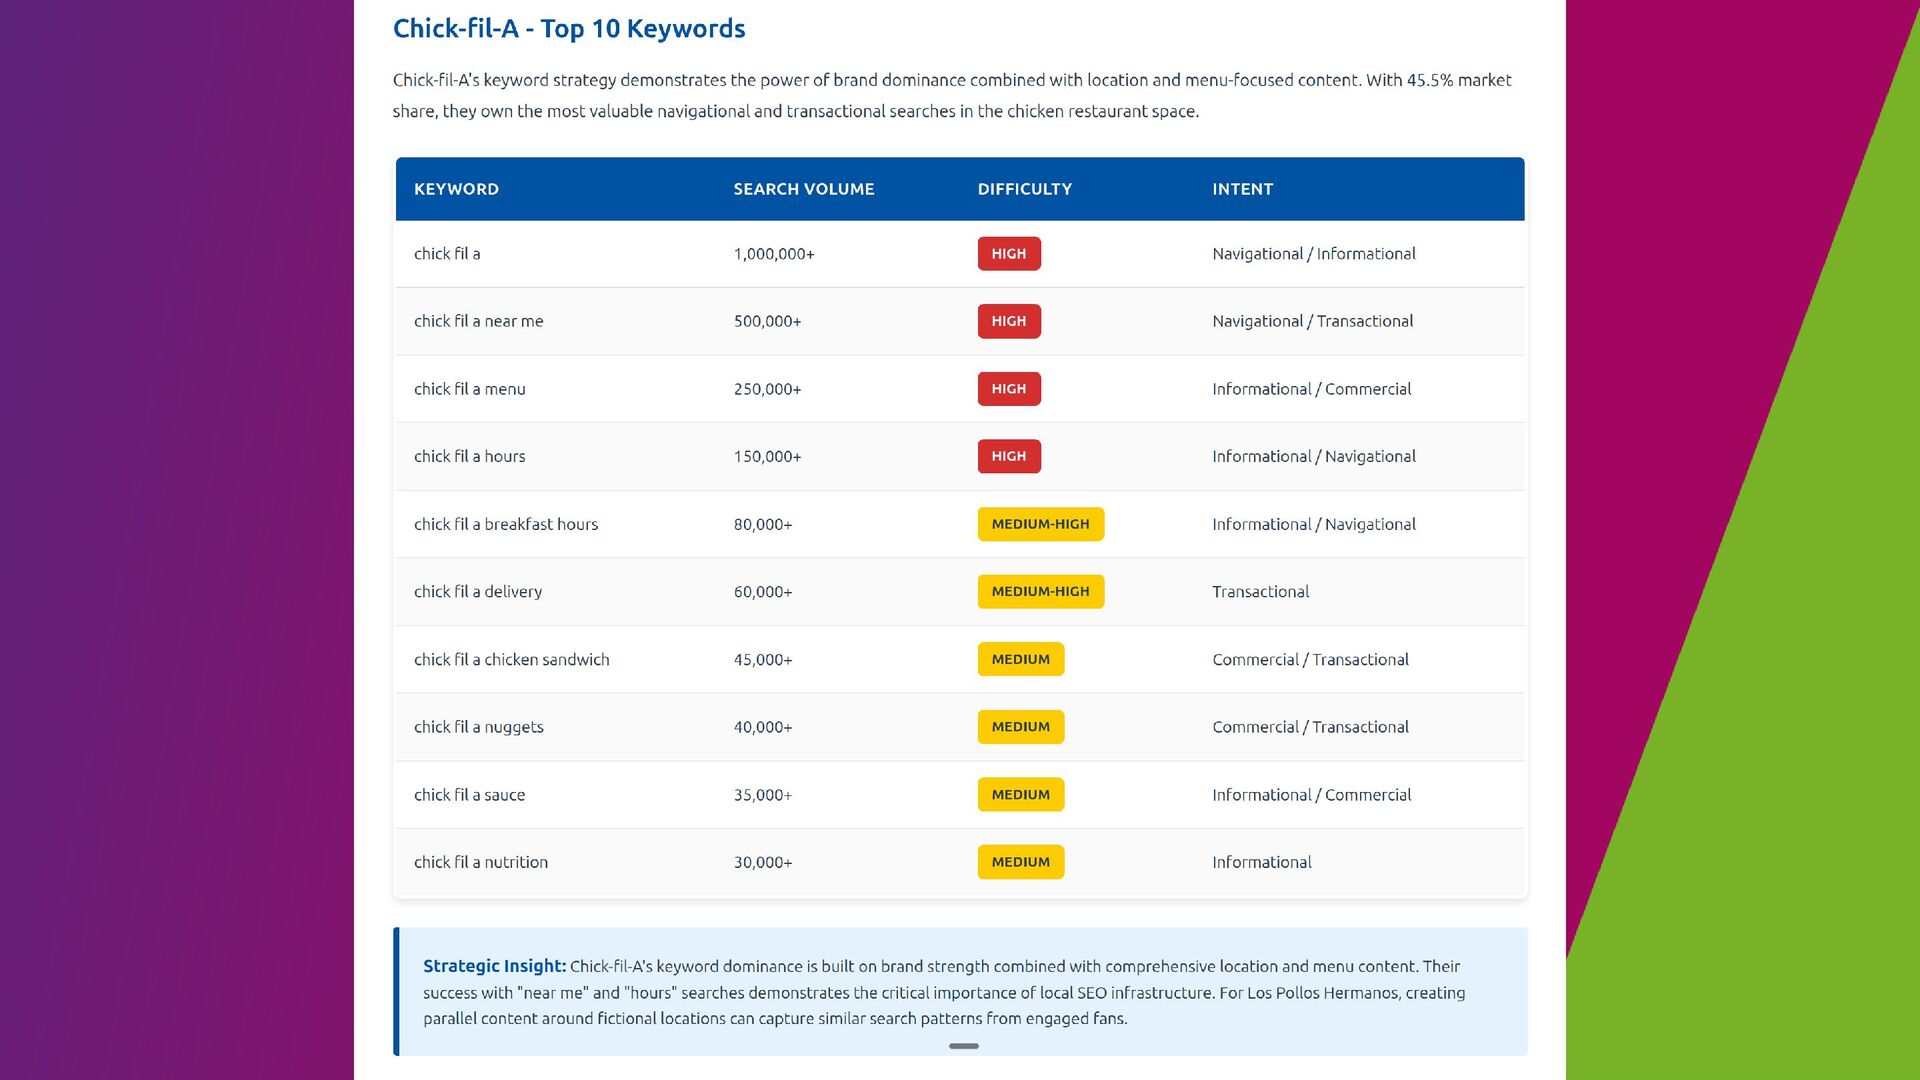Click MEDIUM-HIGH badge in breakfast hours row

(x=1040, y=524)
